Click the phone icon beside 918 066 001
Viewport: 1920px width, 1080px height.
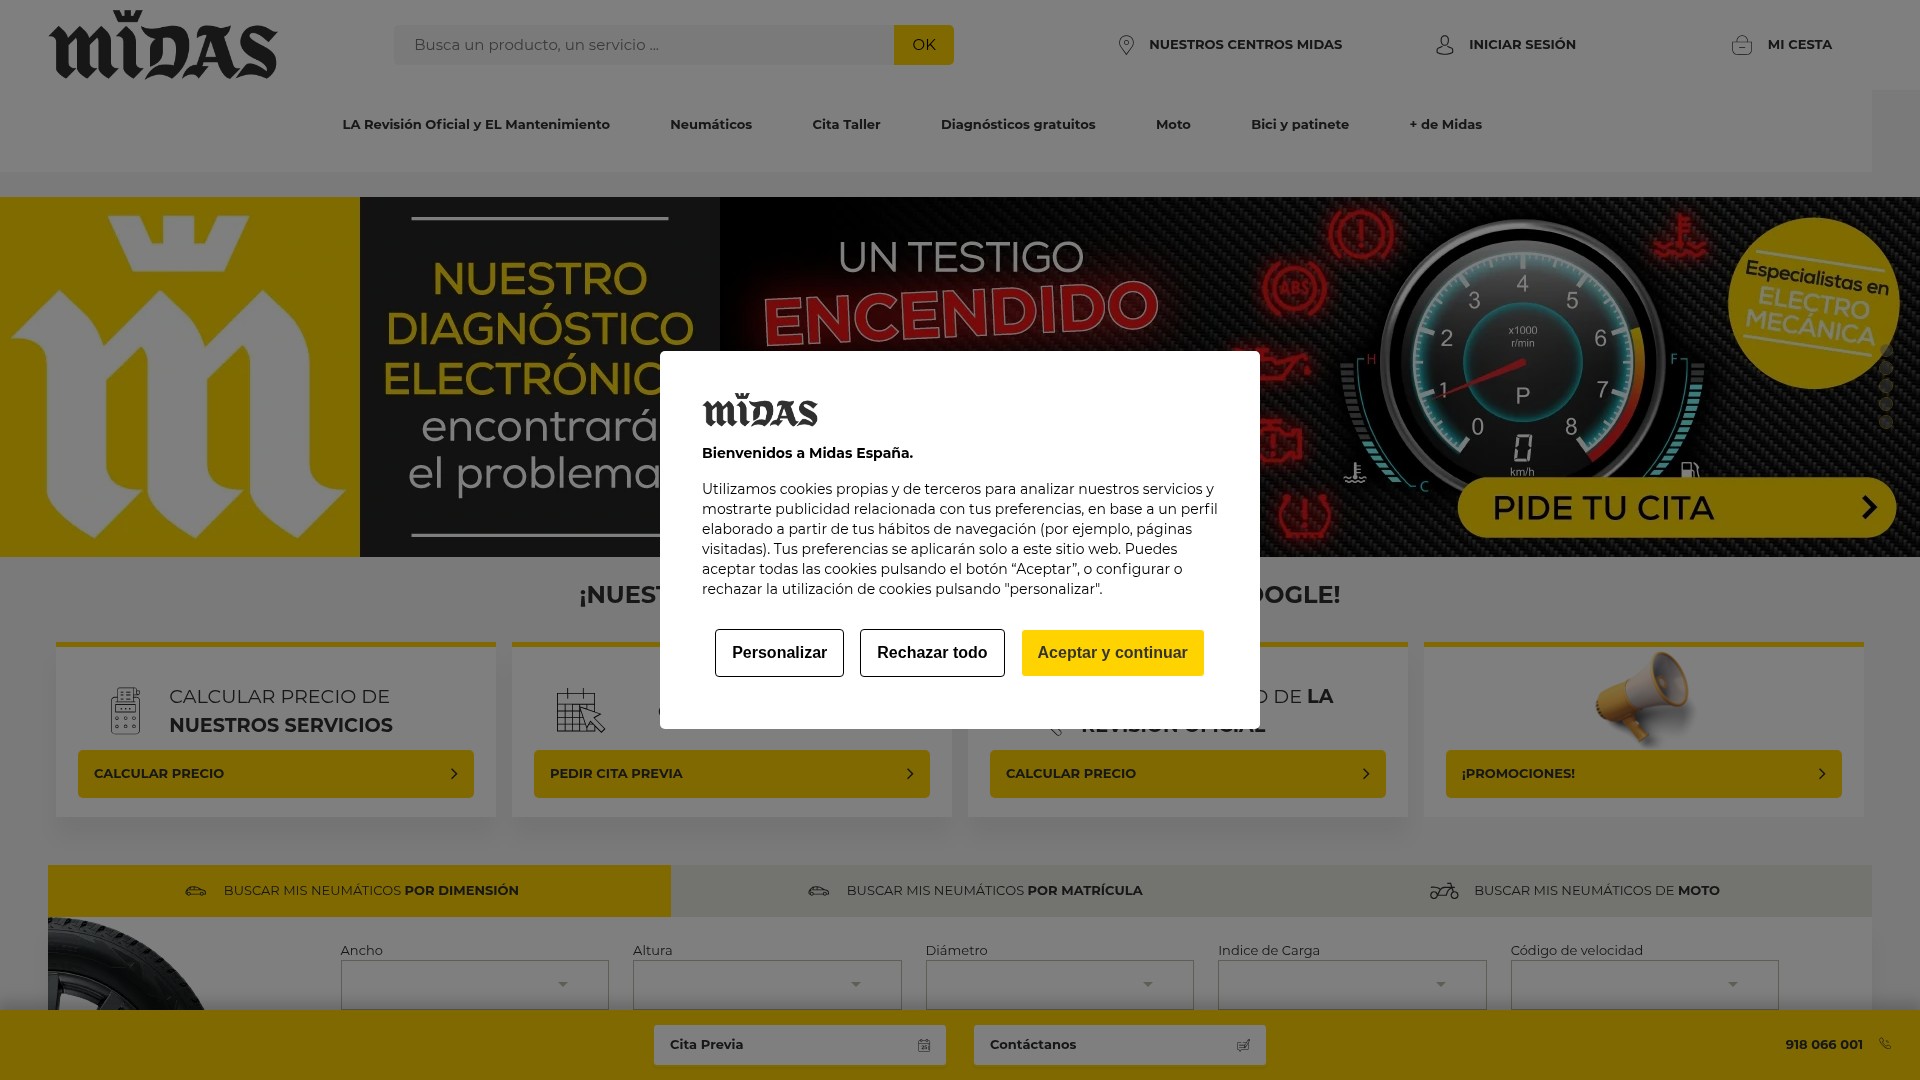pos(1885,1044)
